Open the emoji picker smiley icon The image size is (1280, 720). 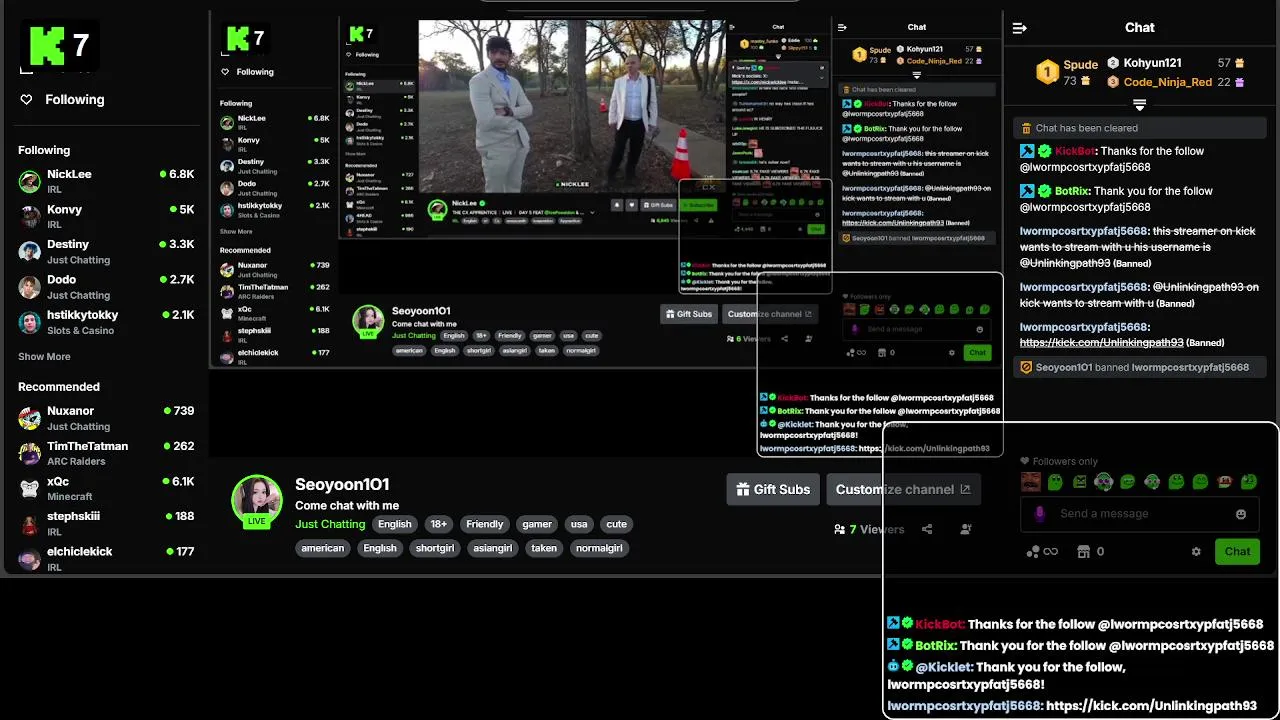point(1241,514)
